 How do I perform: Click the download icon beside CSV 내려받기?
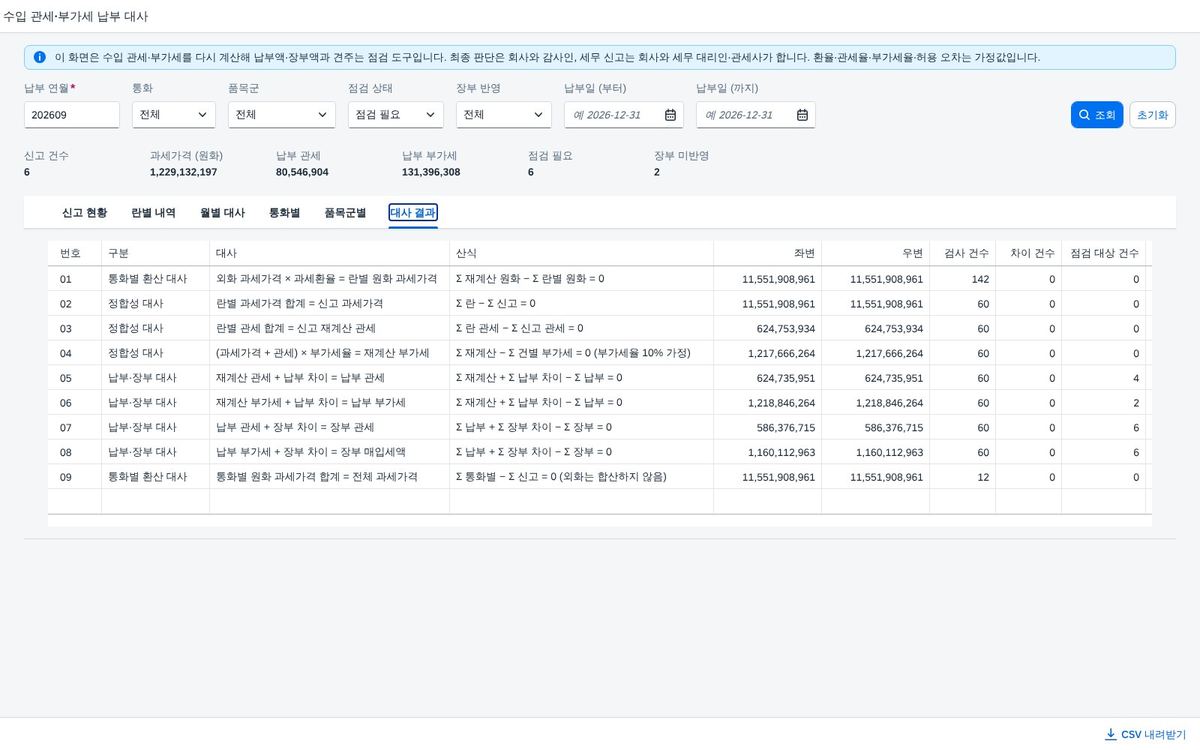(1110, 734)
